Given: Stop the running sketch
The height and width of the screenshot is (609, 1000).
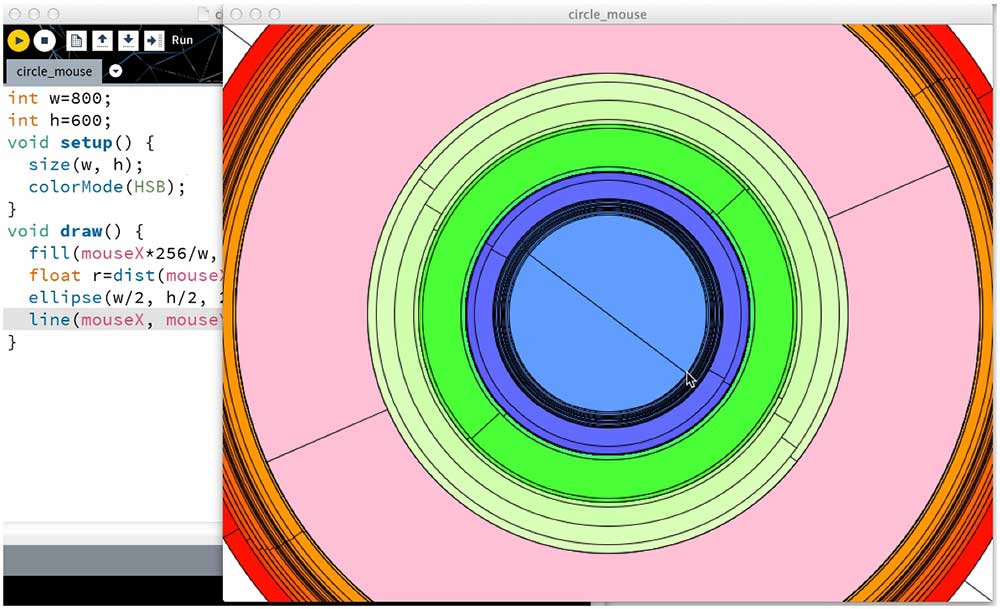Looking at the screenshot, I should (45, 41).
